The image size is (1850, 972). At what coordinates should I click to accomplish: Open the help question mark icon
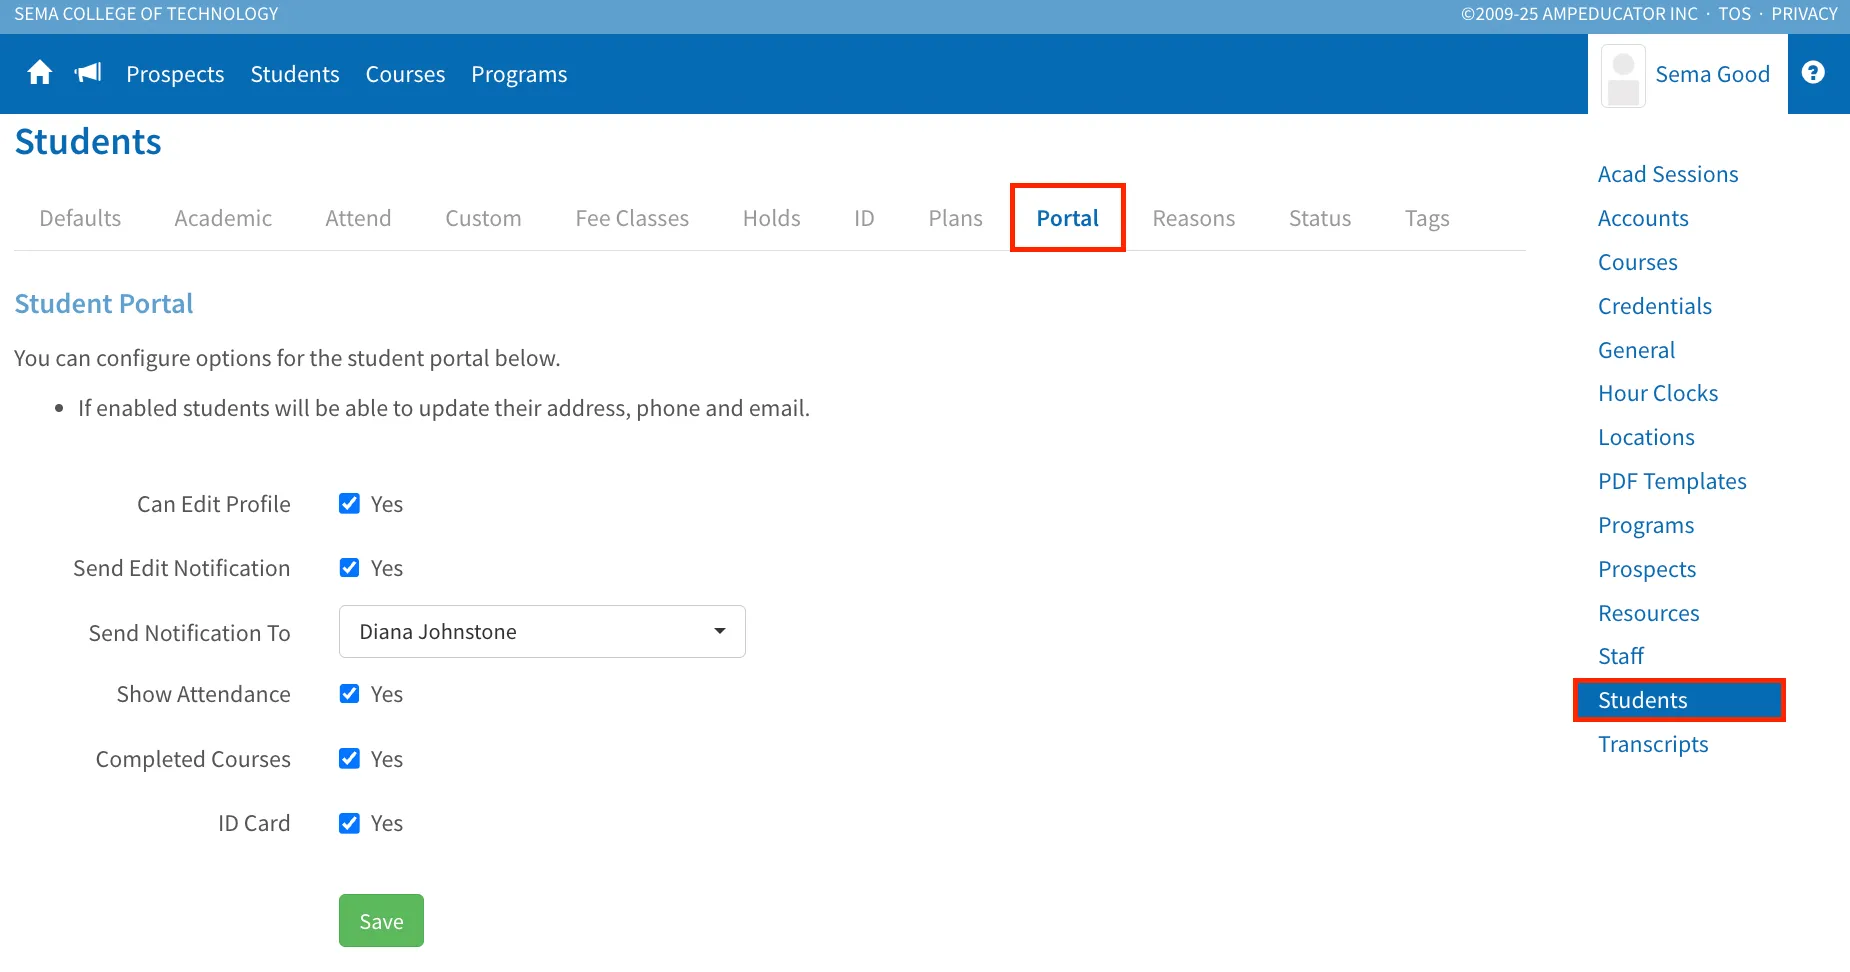pyautogui.click(x=1813, y=73)
